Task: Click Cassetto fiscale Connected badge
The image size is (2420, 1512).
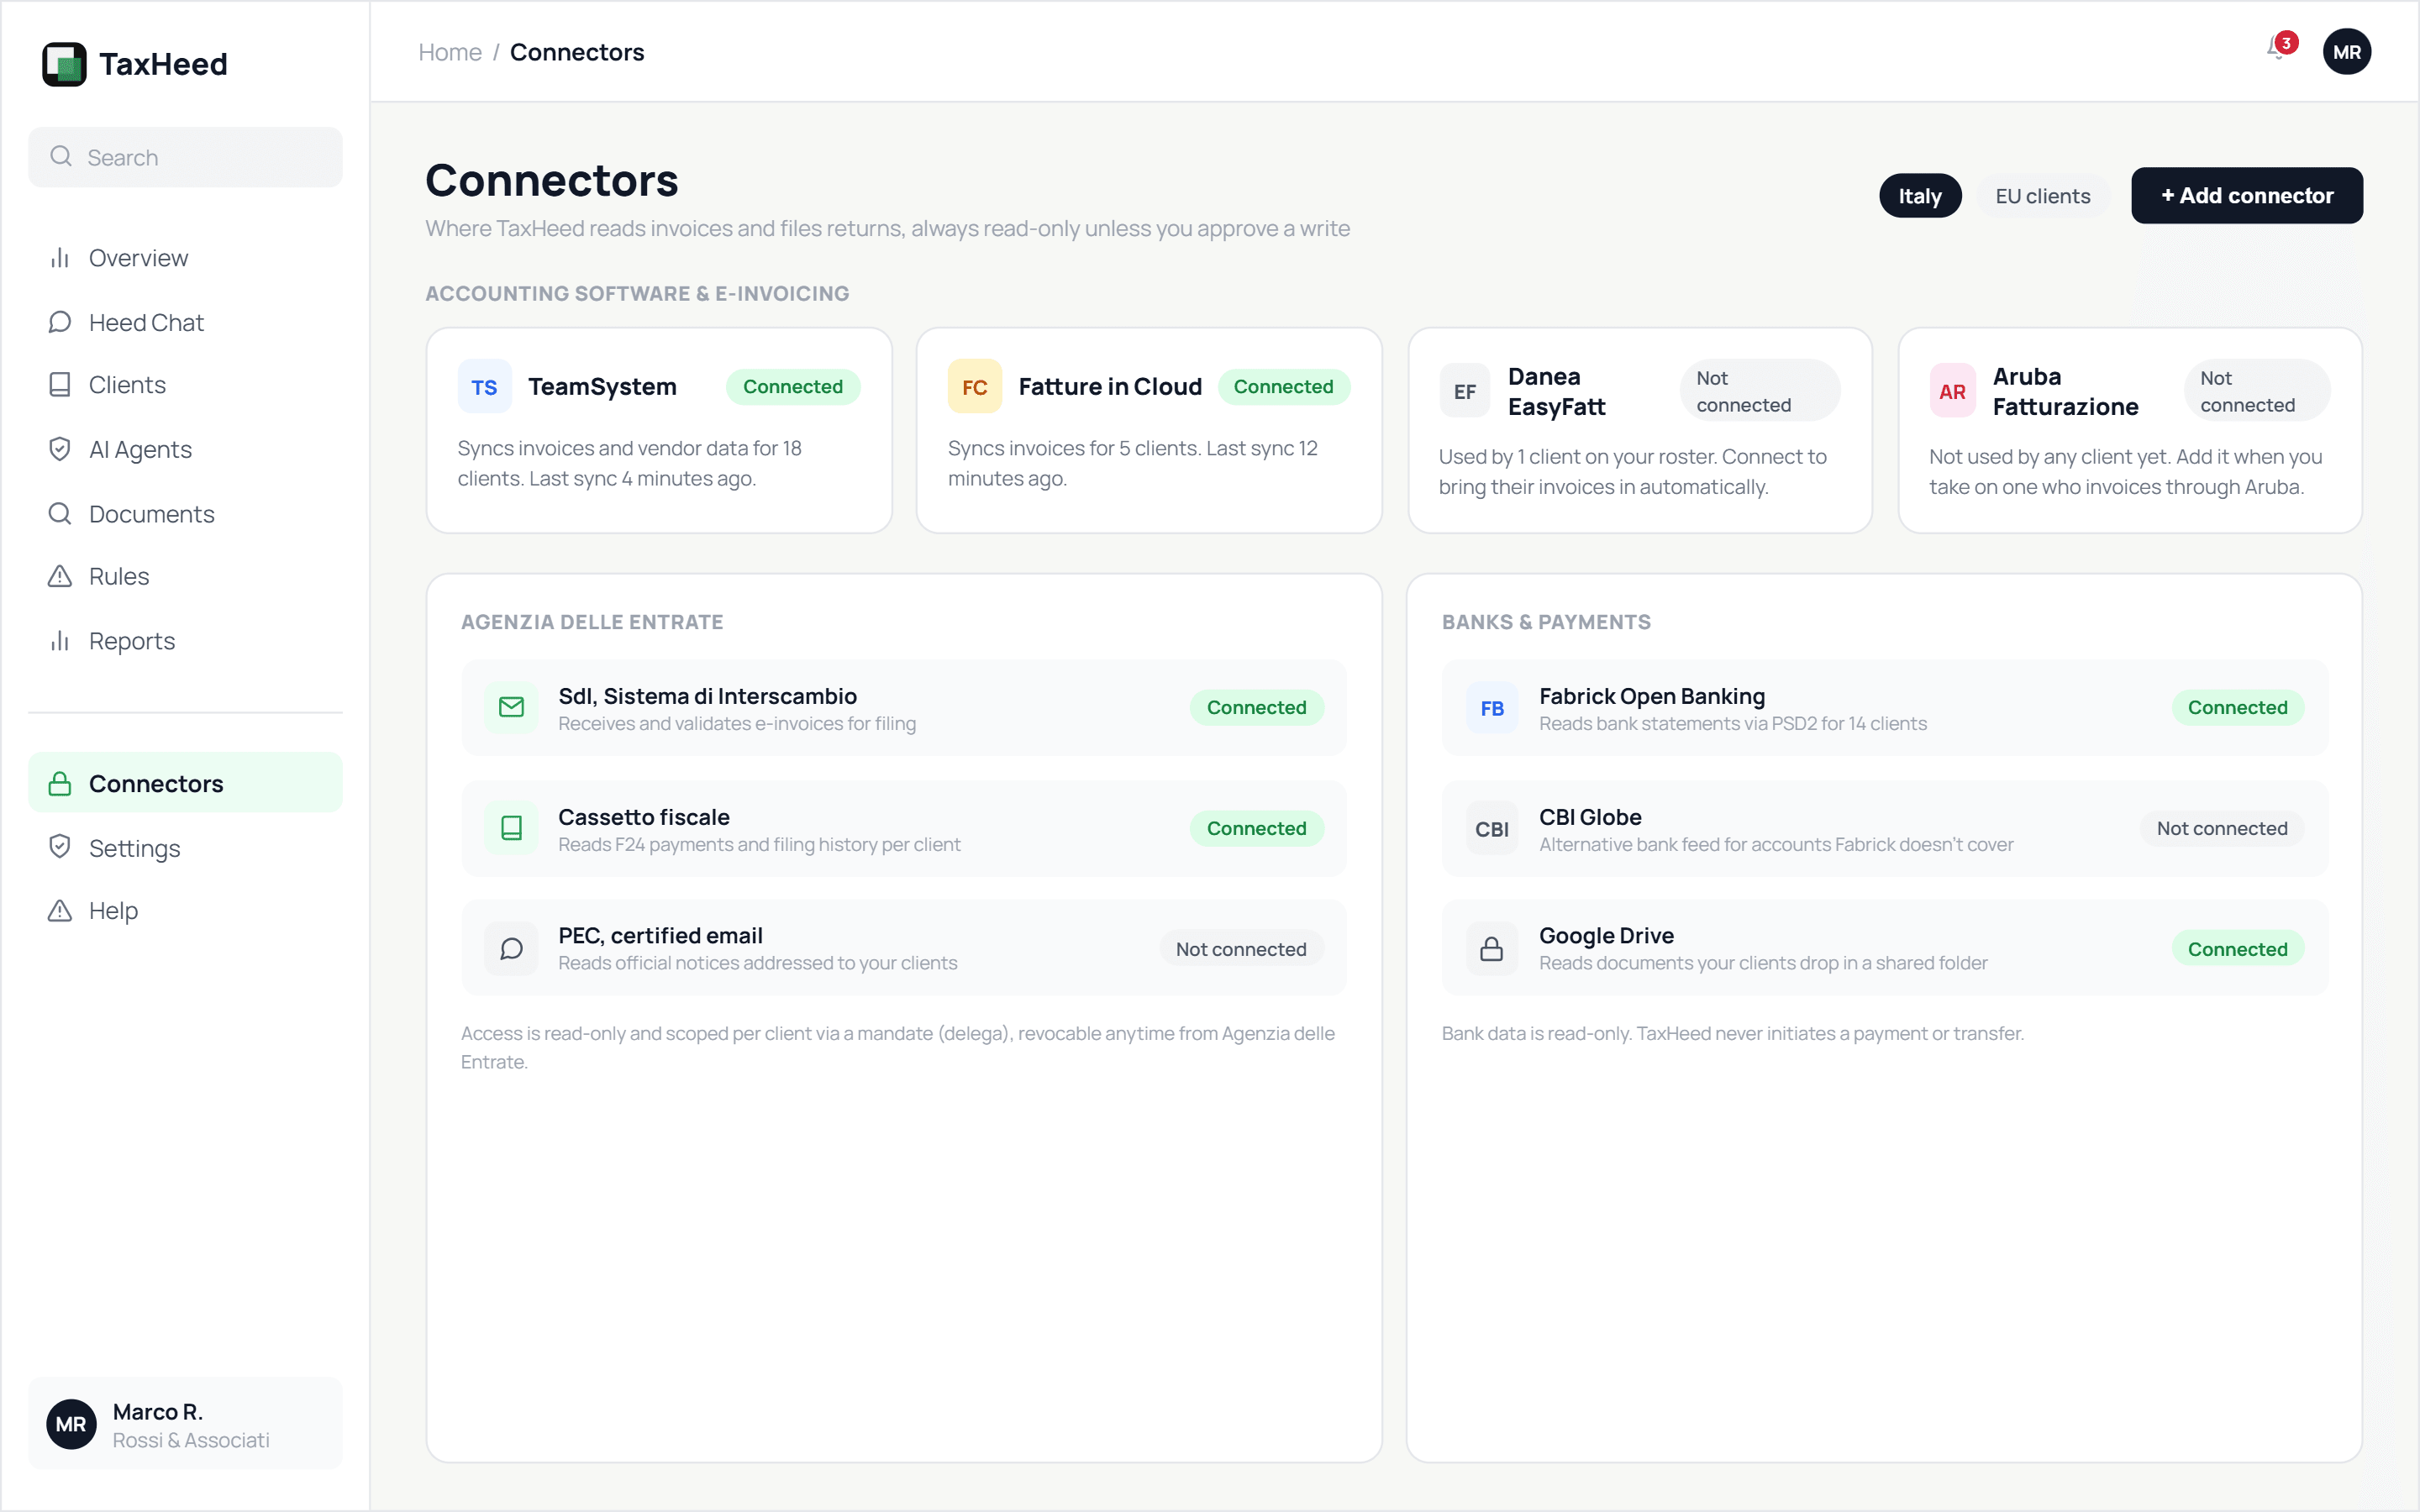Action: click(1256, 828)
